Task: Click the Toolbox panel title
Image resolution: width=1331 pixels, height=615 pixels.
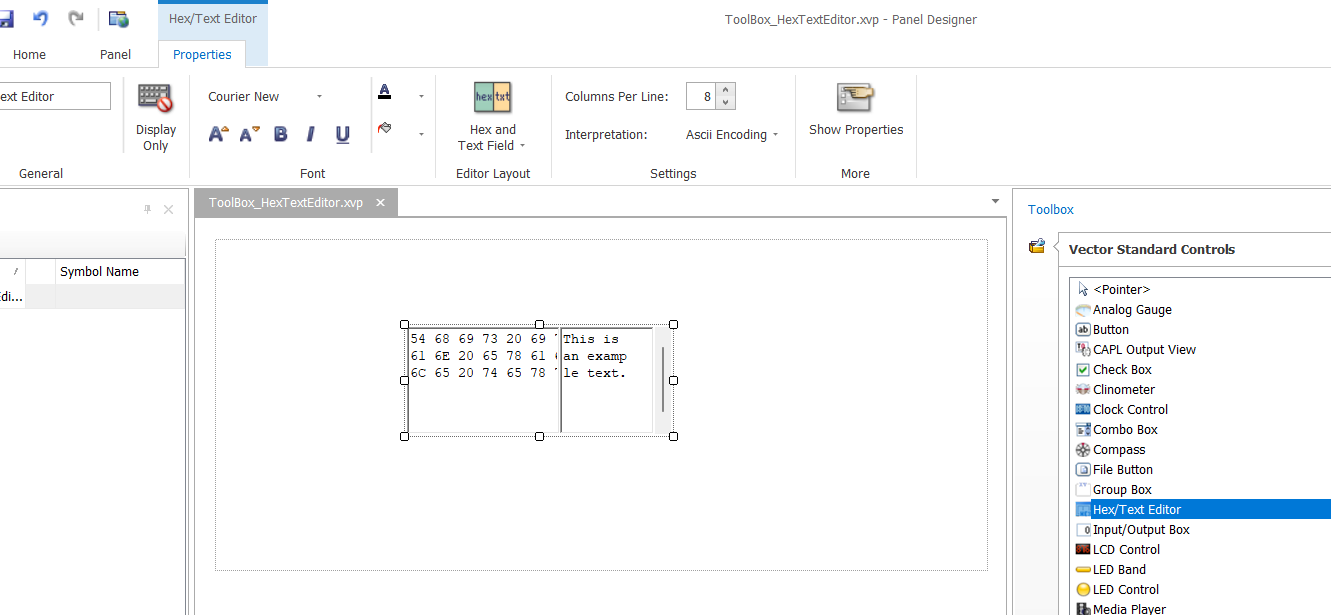Action: [x=1051, y=209]
